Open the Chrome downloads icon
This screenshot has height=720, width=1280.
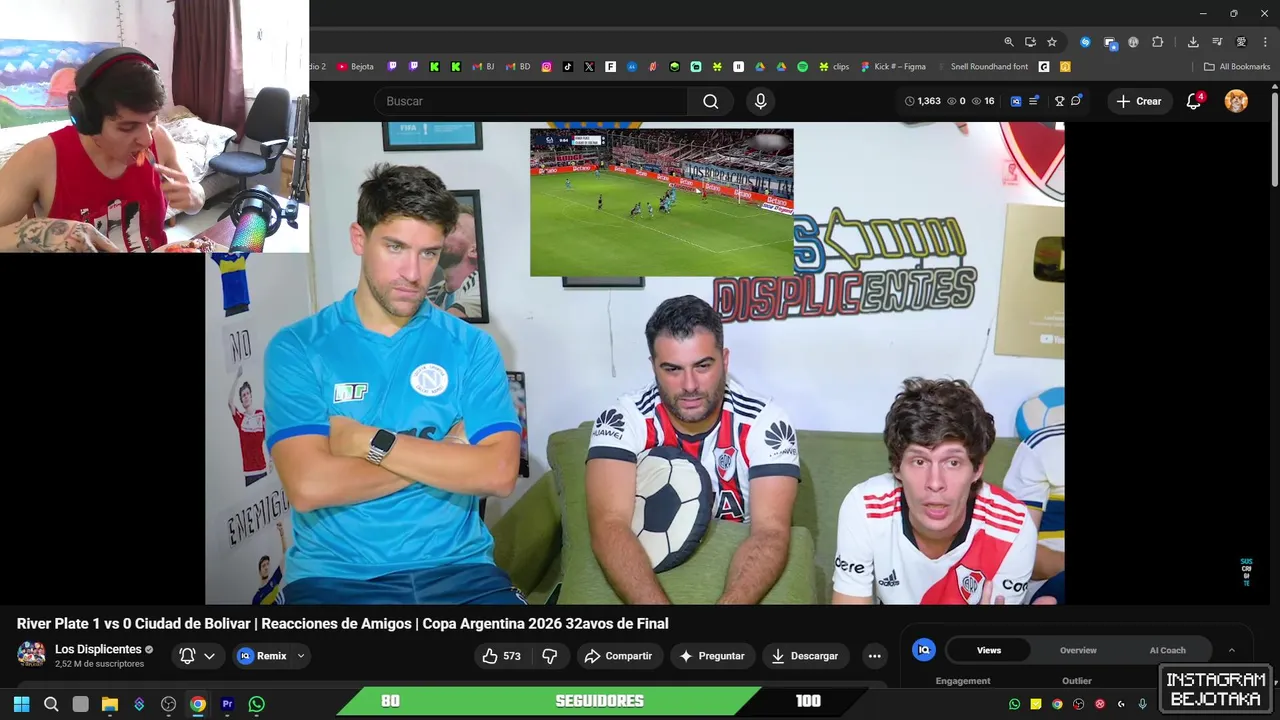point(1193,42)
